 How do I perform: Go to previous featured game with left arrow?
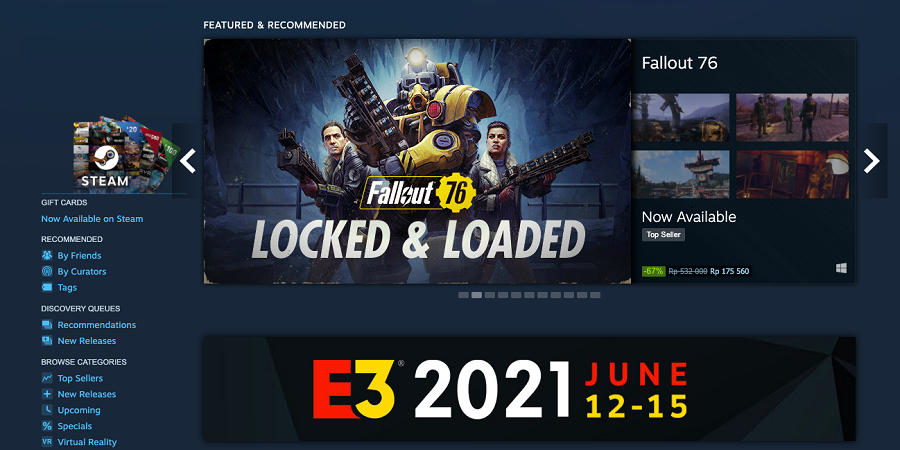pos(188,161)
